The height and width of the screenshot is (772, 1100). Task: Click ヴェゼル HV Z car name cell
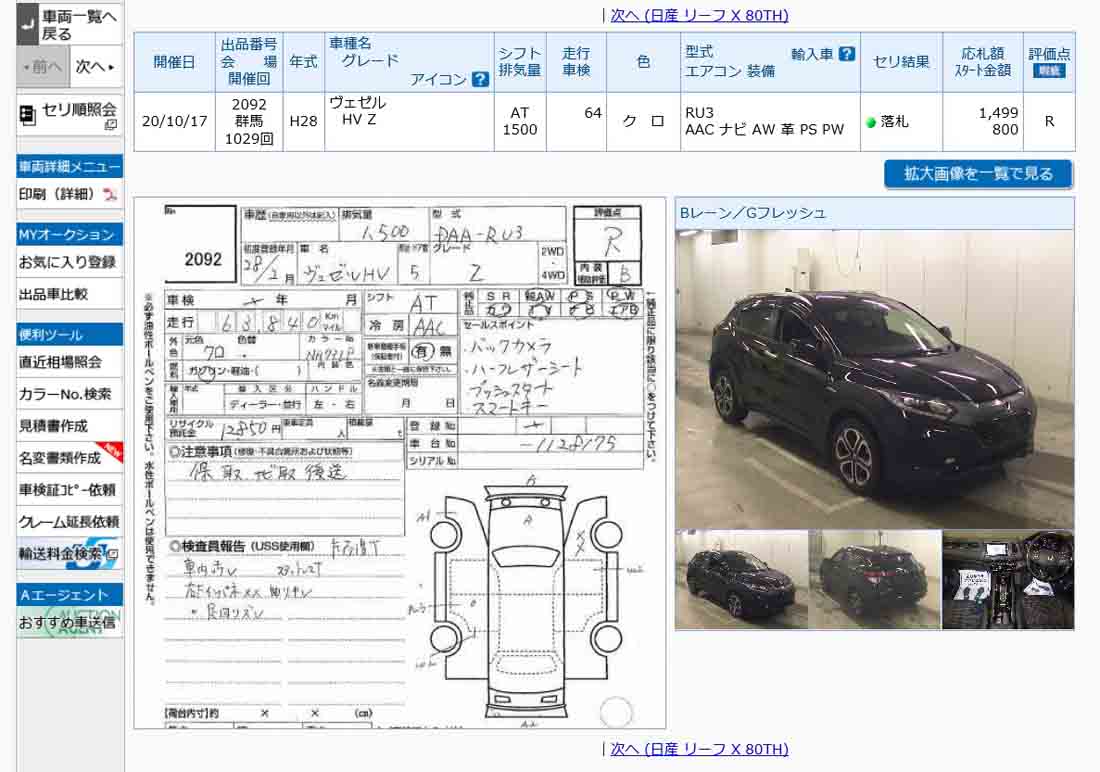[x=409, y=121]
